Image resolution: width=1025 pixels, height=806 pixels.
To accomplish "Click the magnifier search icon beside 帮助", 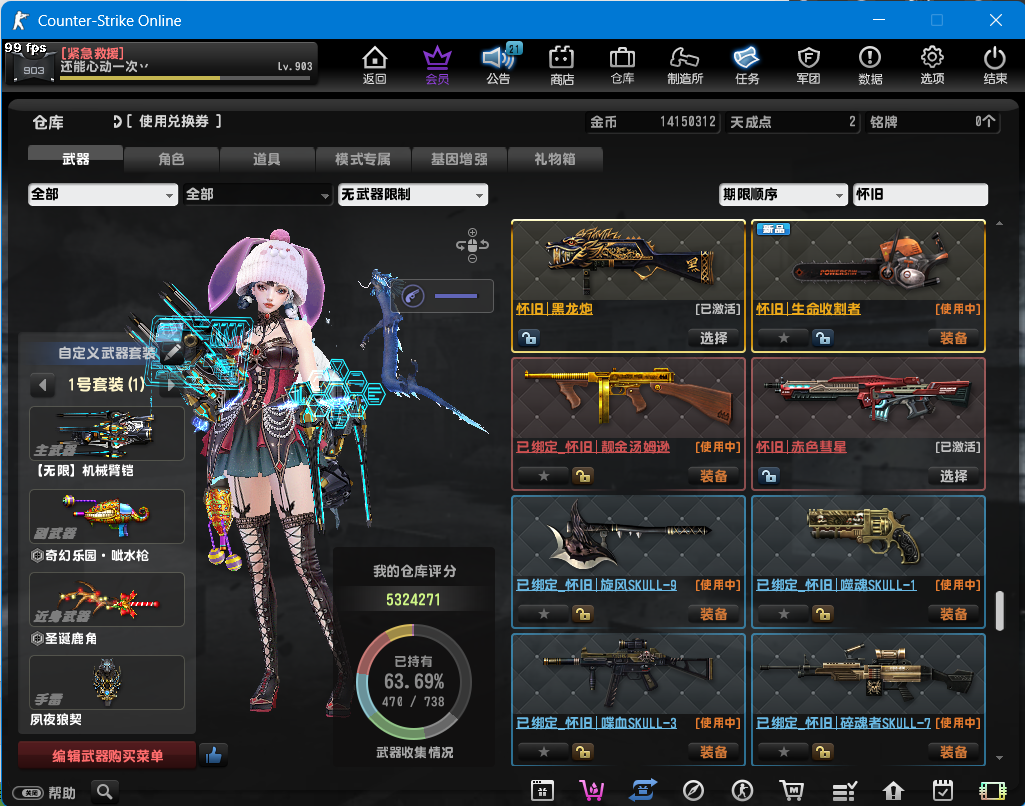I will pos(105,792).
